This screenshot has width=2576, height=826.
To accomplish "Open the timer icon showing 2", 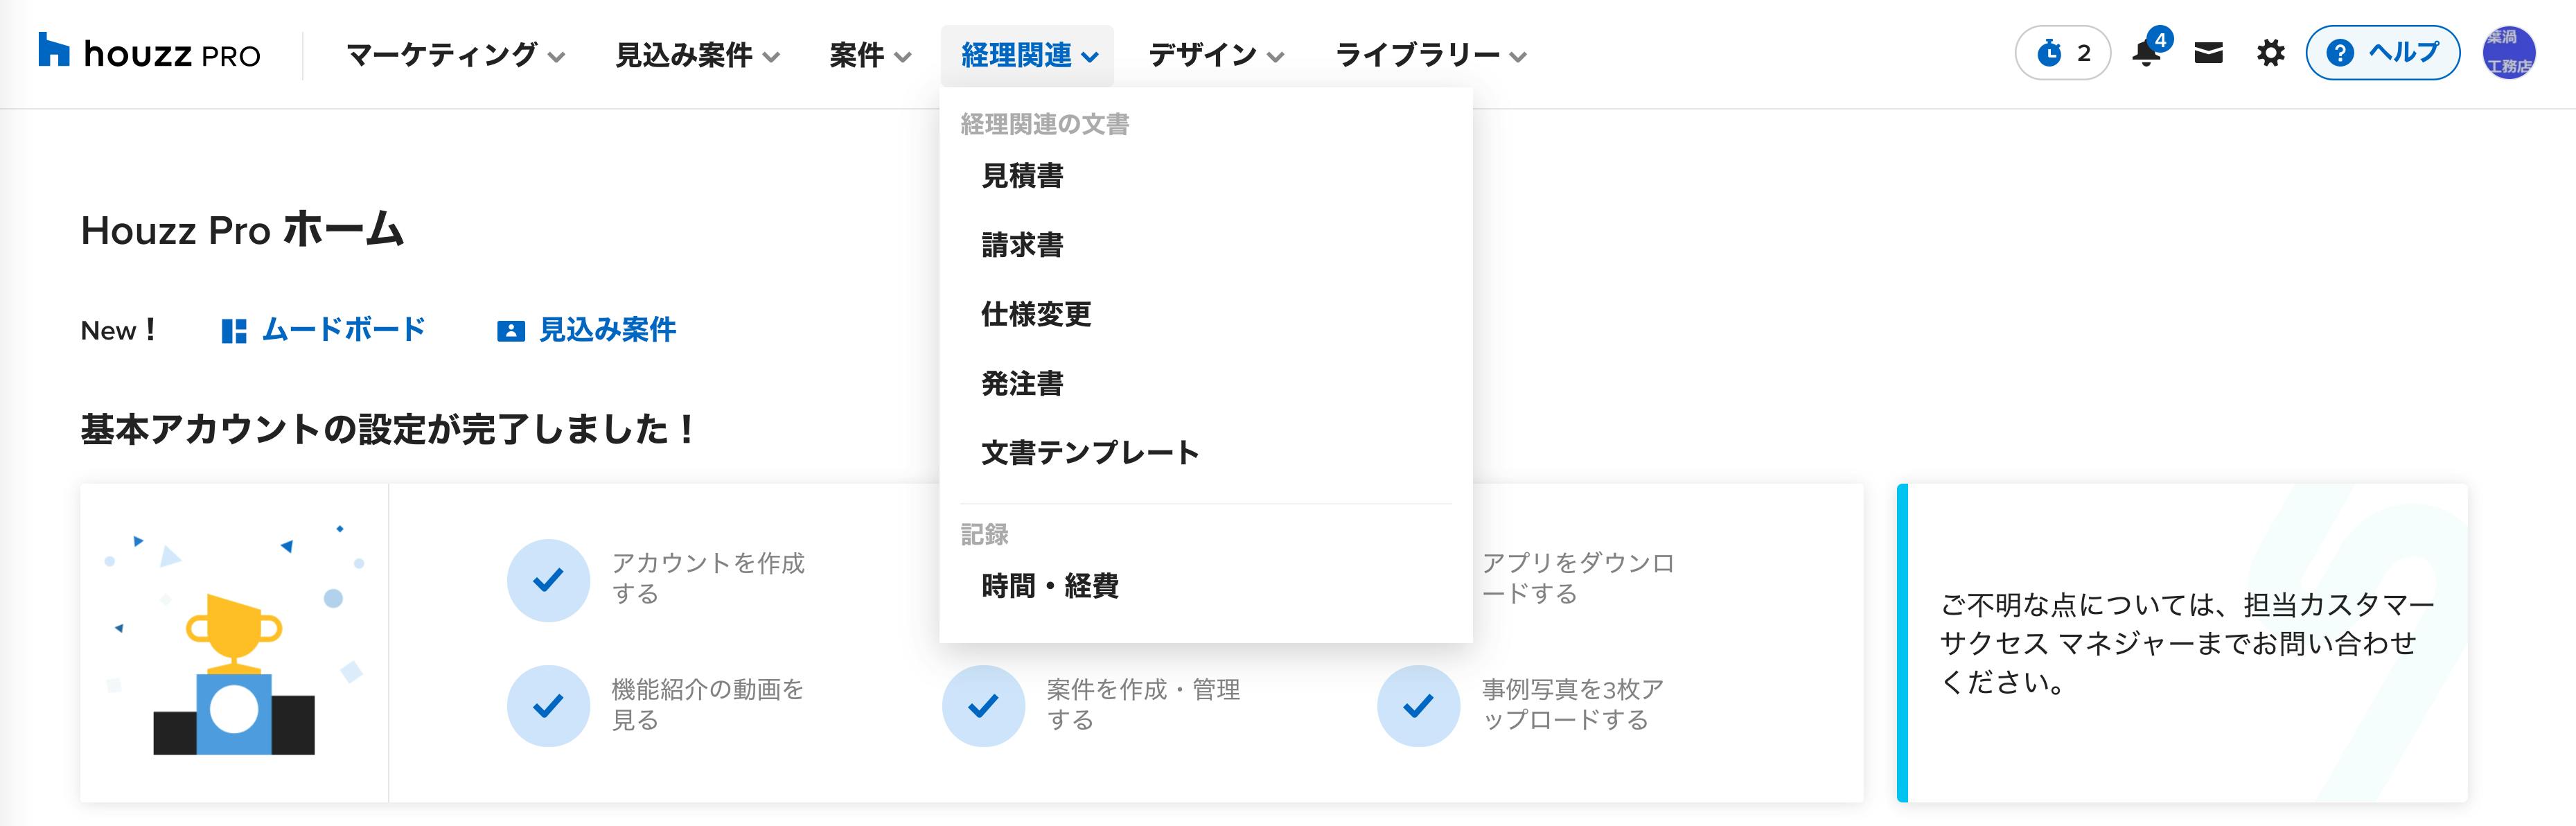I will click(x=2062, y=53).
